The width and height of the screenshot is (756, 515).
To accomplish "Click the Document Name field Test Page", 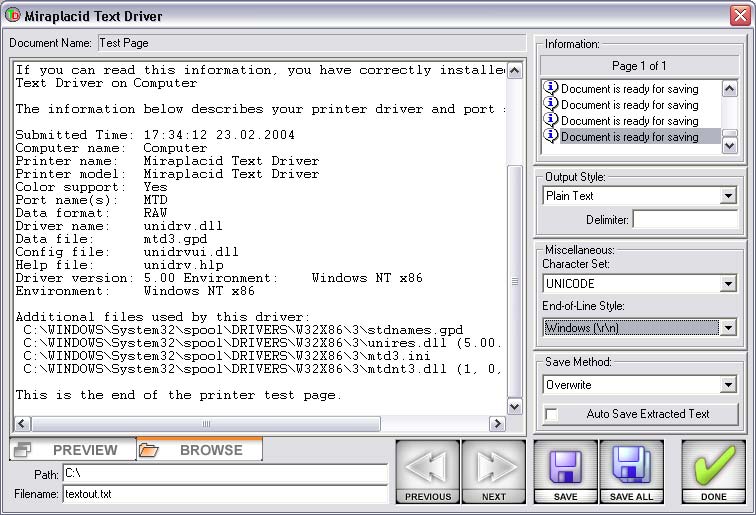I will 311,43.
